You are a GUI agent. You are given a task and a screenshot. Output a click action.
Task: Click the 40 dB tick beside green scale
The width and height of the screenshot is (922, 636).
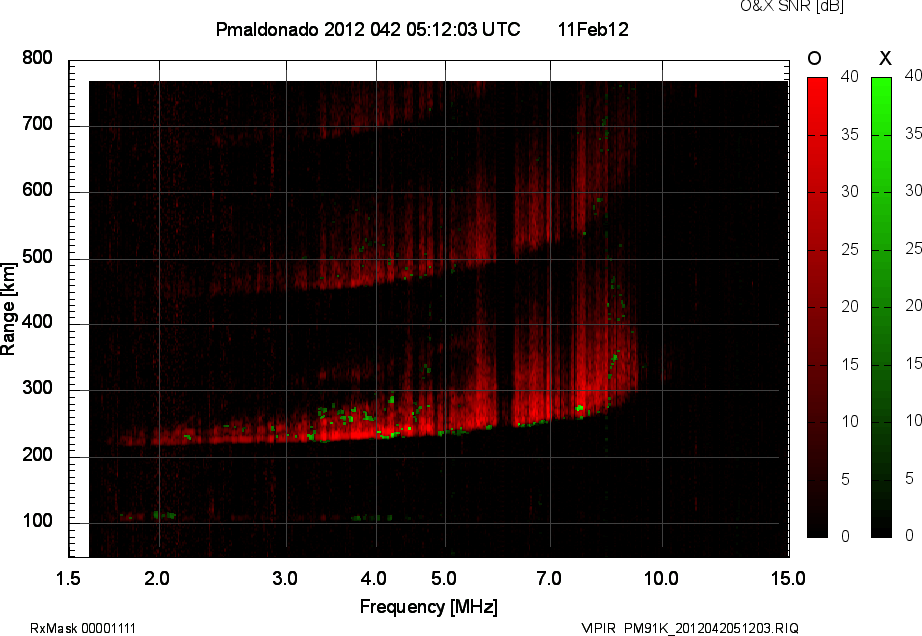(x=911, y=75)
